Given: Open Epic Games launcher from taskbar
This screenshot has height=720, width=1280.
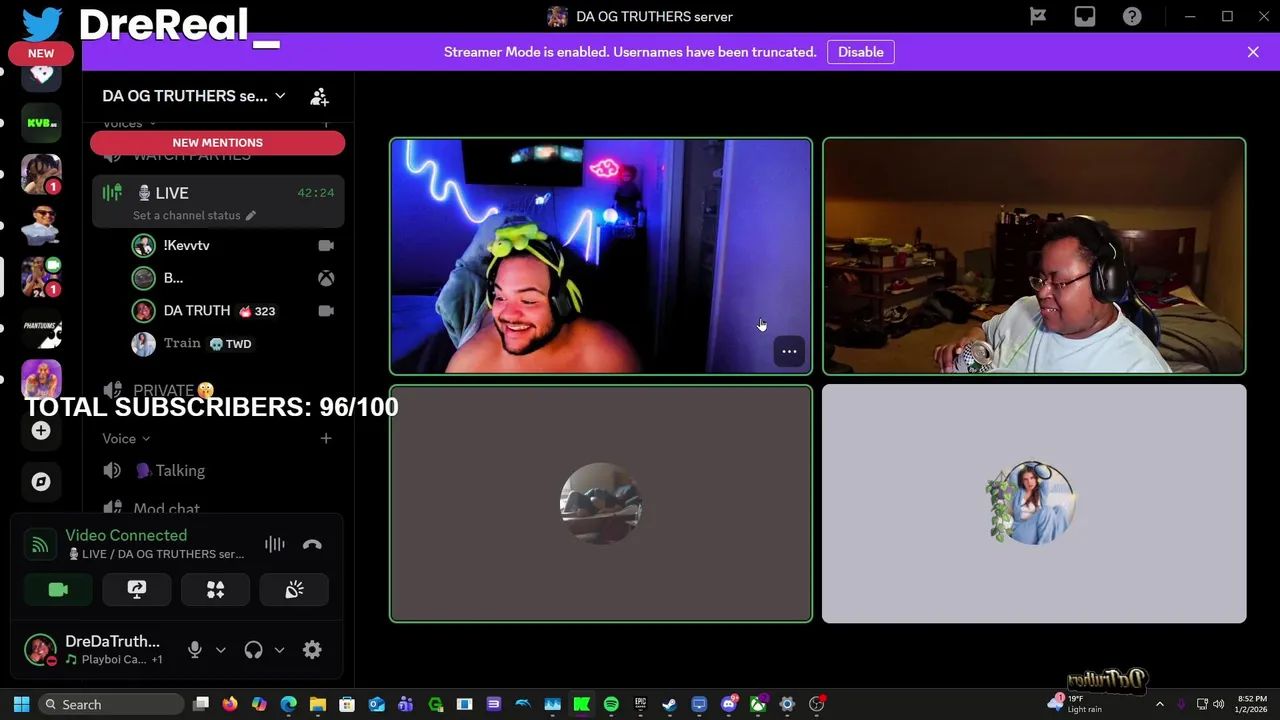Looking at the screenshot, I should coord(640,704).
